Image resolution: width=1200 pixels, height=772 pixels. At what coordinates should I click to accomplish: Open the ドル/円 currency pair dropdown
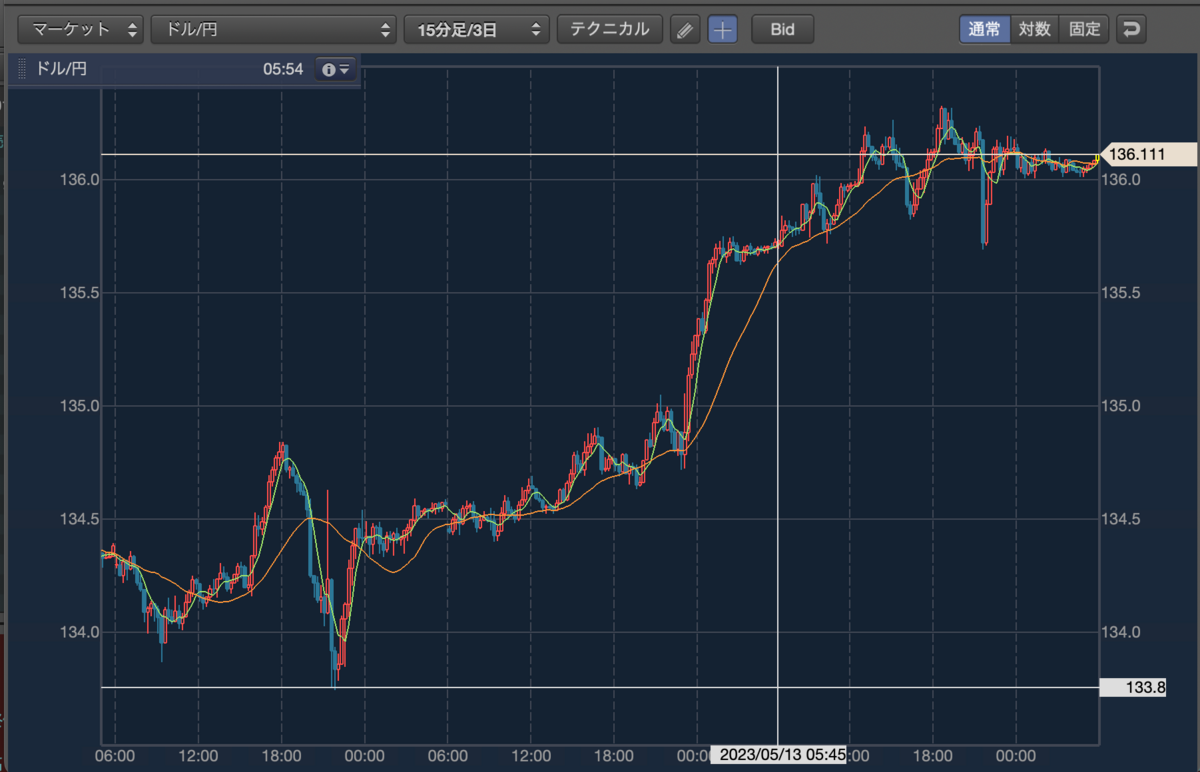(274, 29)
